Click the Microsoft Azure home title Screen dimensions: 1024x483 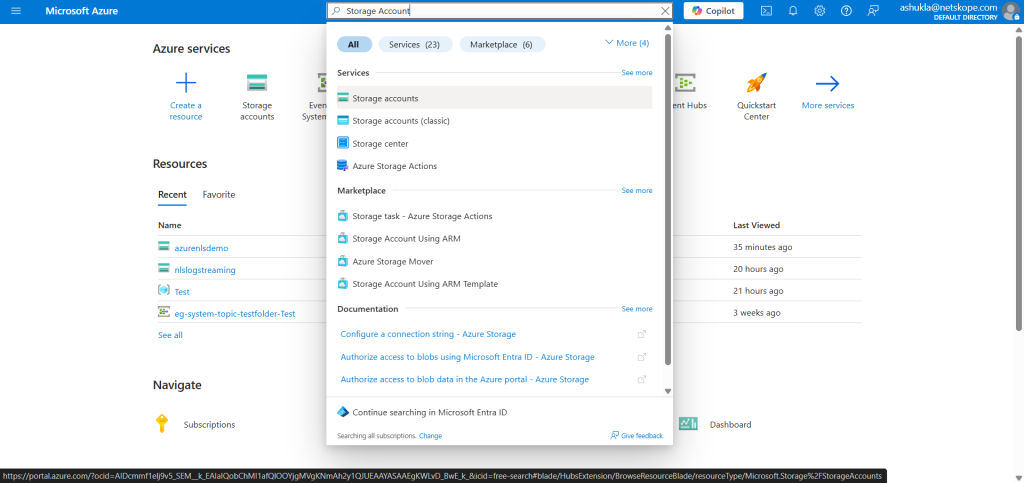[80, 11]
